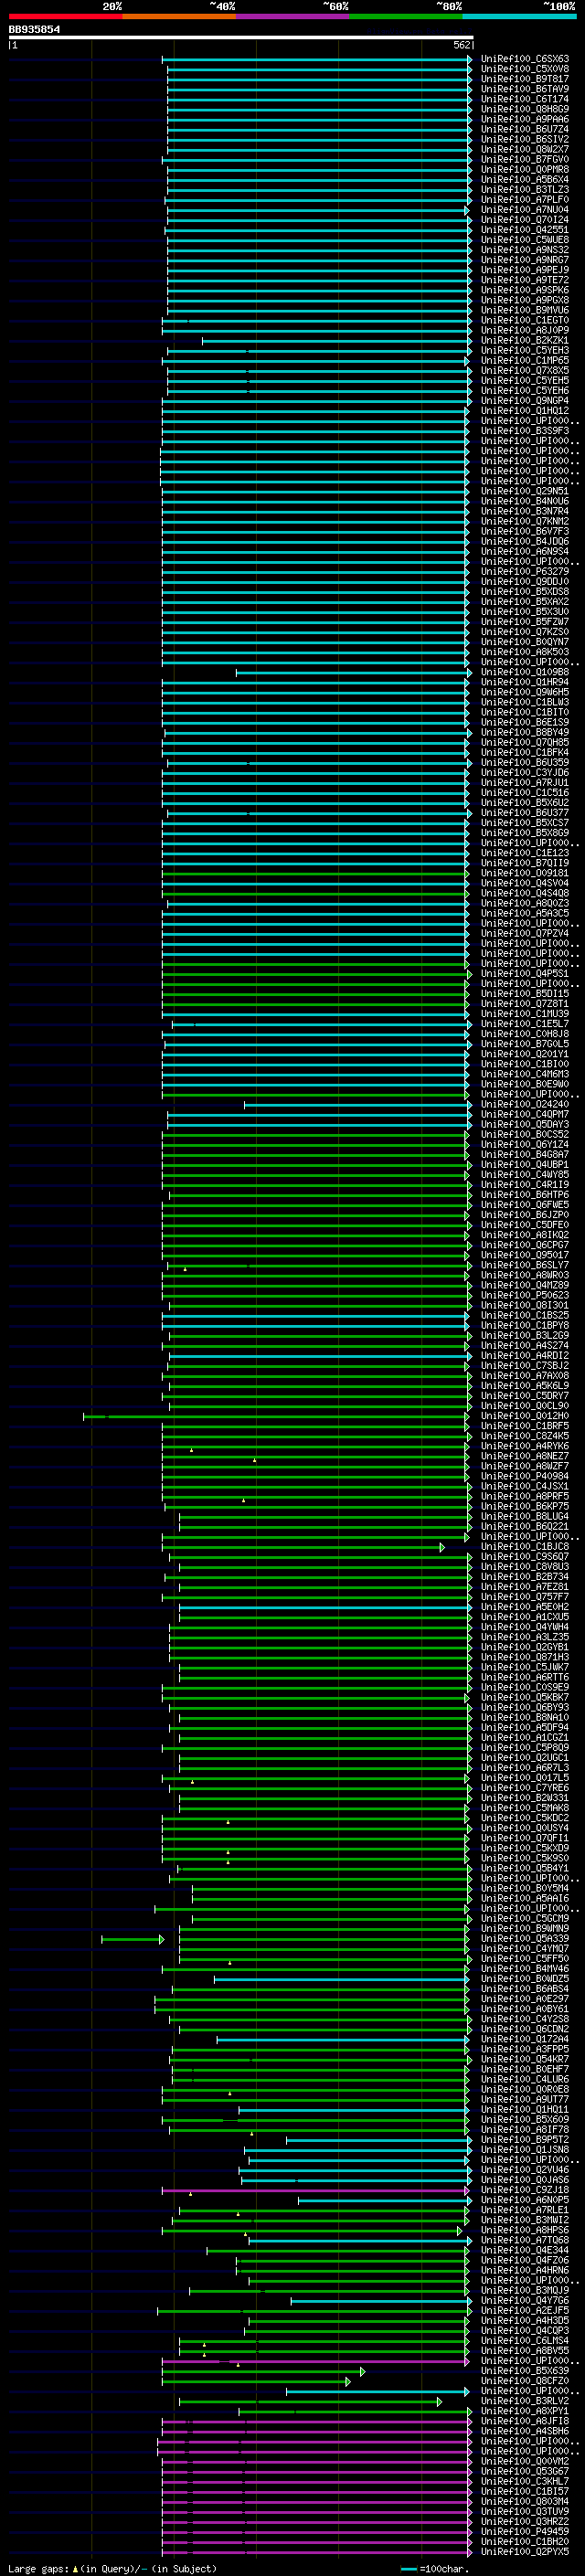Viewport: 585px width, 2576px height.
Task: Select the UniRef100_A7TQ68 label
Action: [x=525, y=2241]
